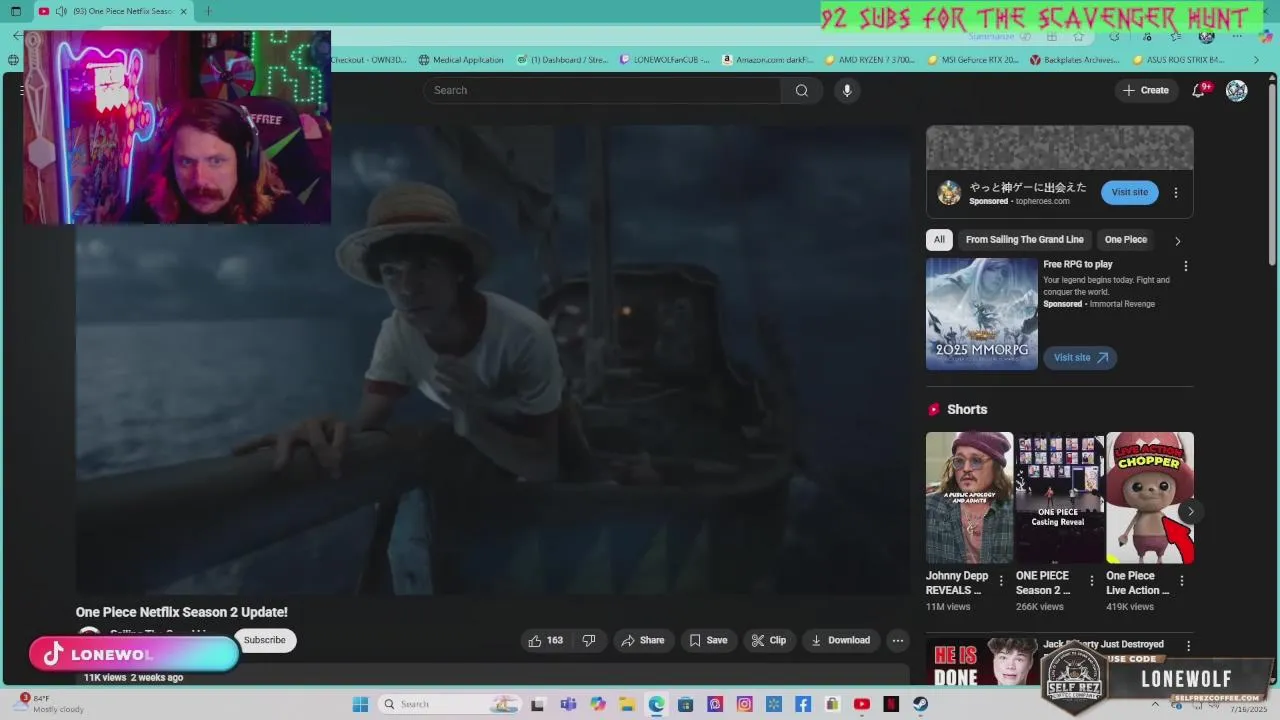Open options for One Piece Live Action short
The height and width of the screenshot is (720, 1280).
point(1181,581)
